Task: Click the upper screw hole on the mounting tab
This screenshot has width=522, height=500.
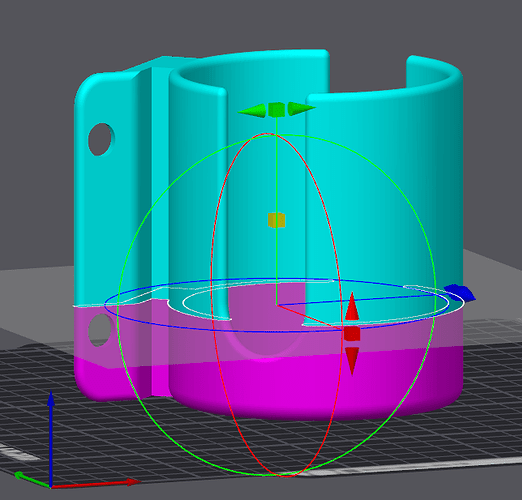Action: [x=101, y=139]
